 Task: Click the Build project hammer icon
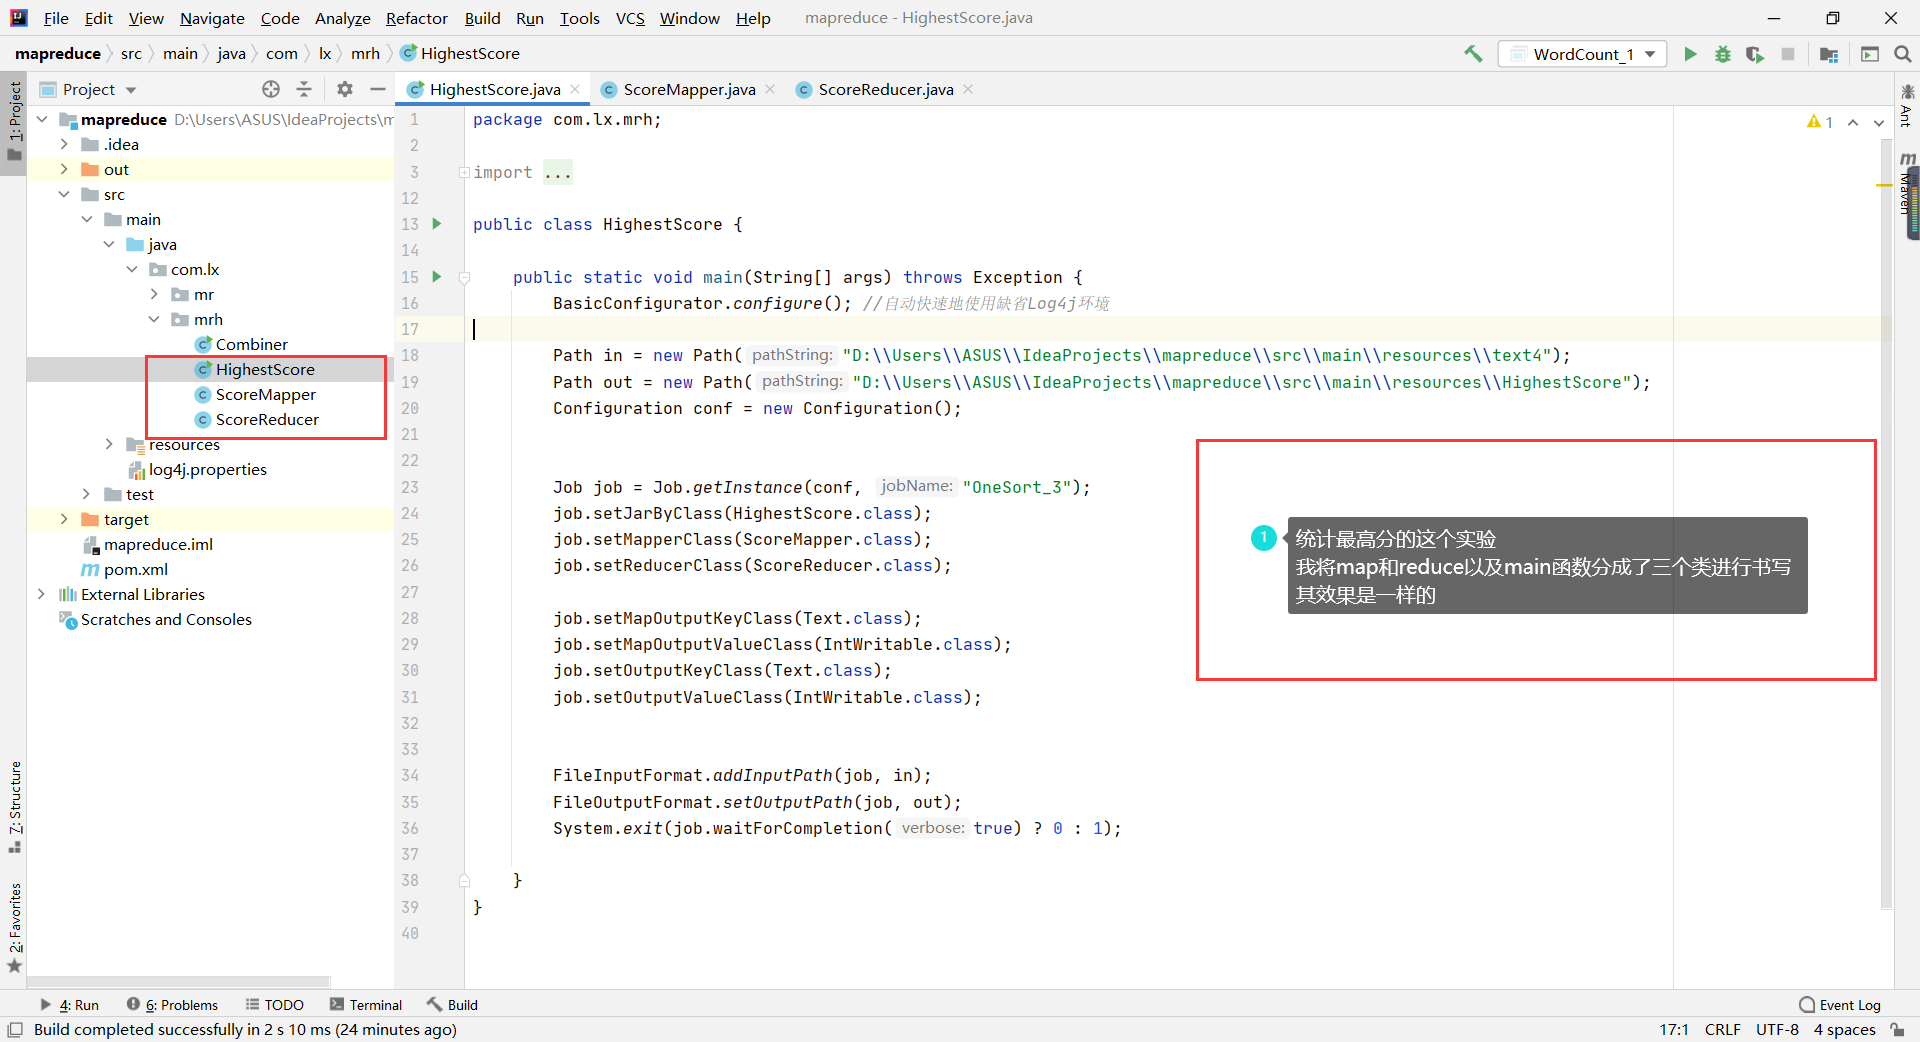coord(1473,54)
